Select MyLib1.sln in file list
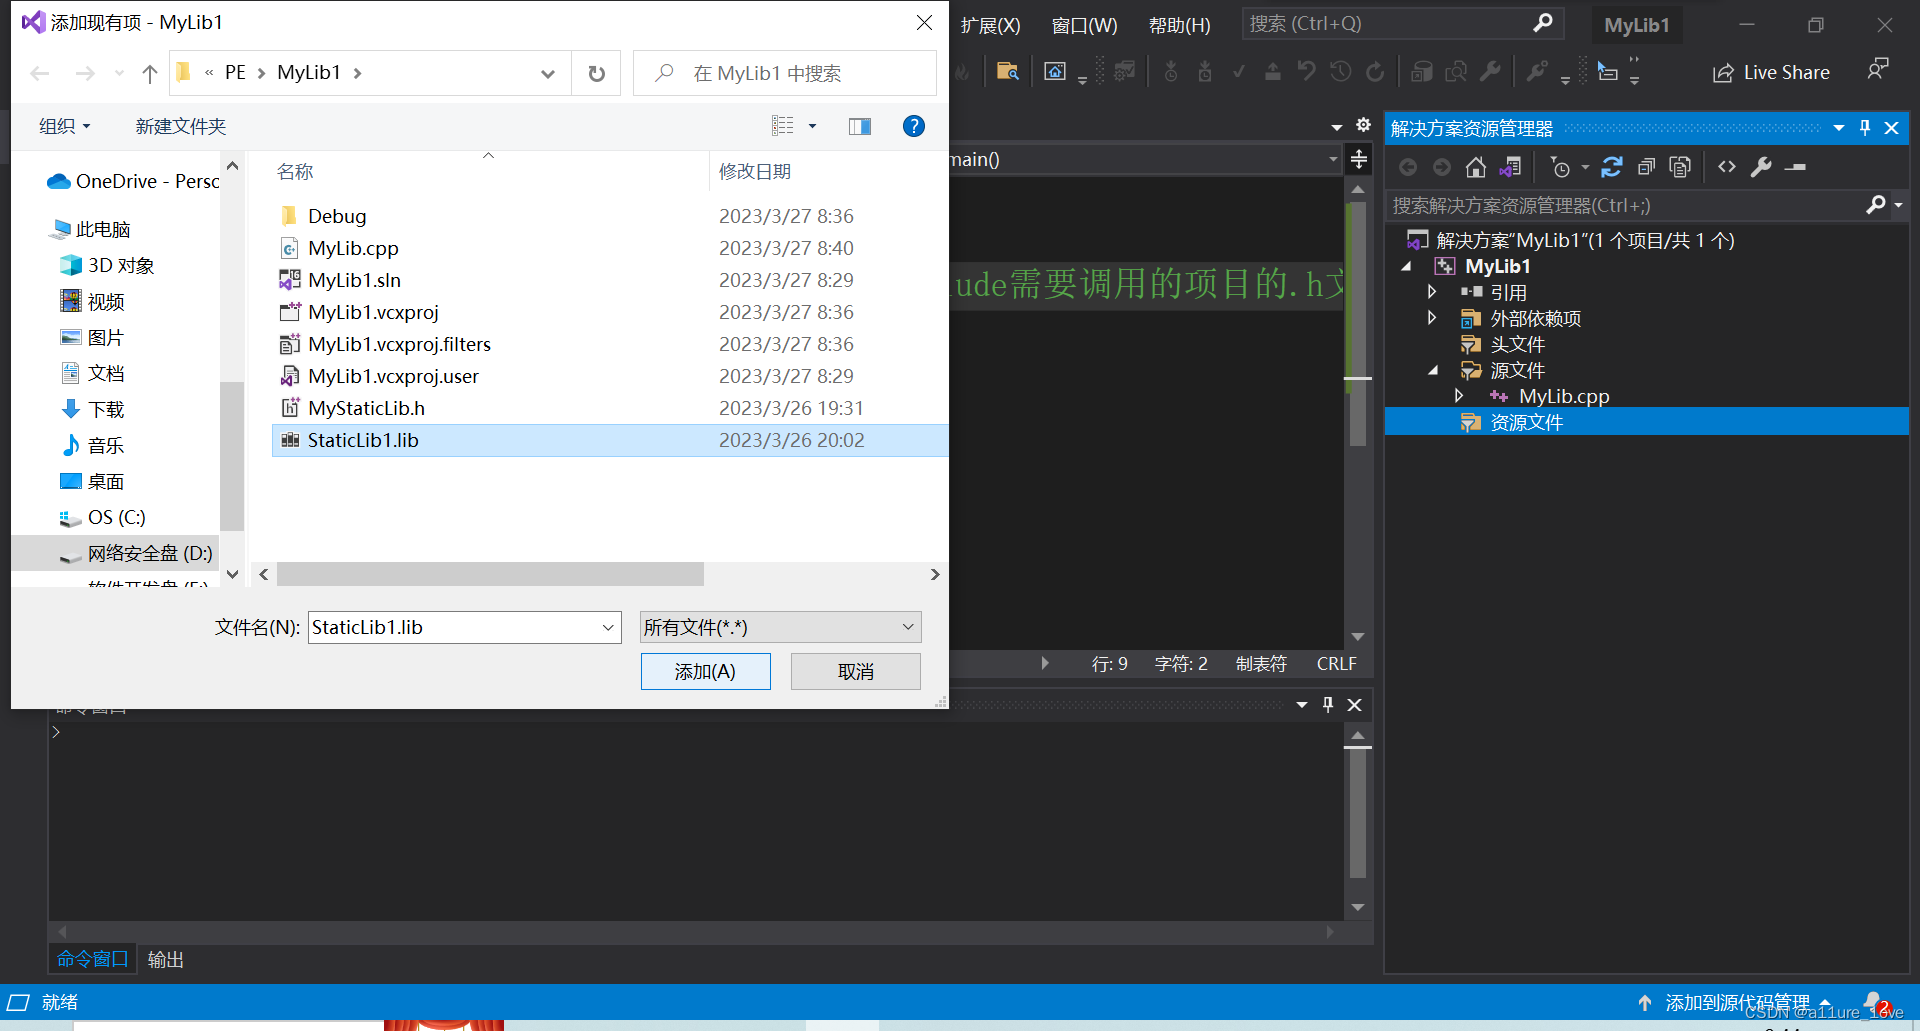Viewport: 1920px width, 1031px height. click(x=354, y=280)
